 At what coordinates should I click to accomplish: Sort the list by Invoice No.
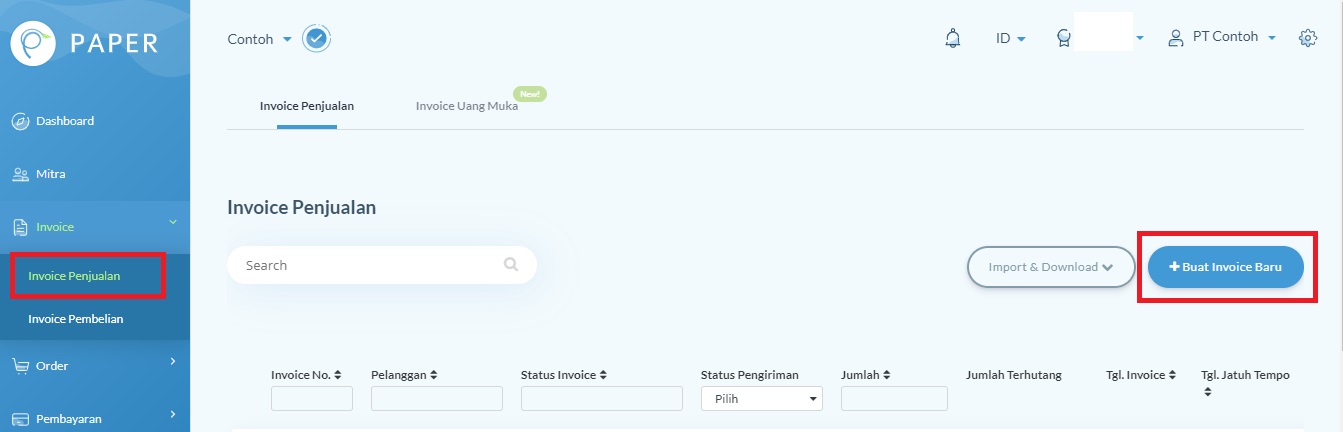(x=306, y=375)
